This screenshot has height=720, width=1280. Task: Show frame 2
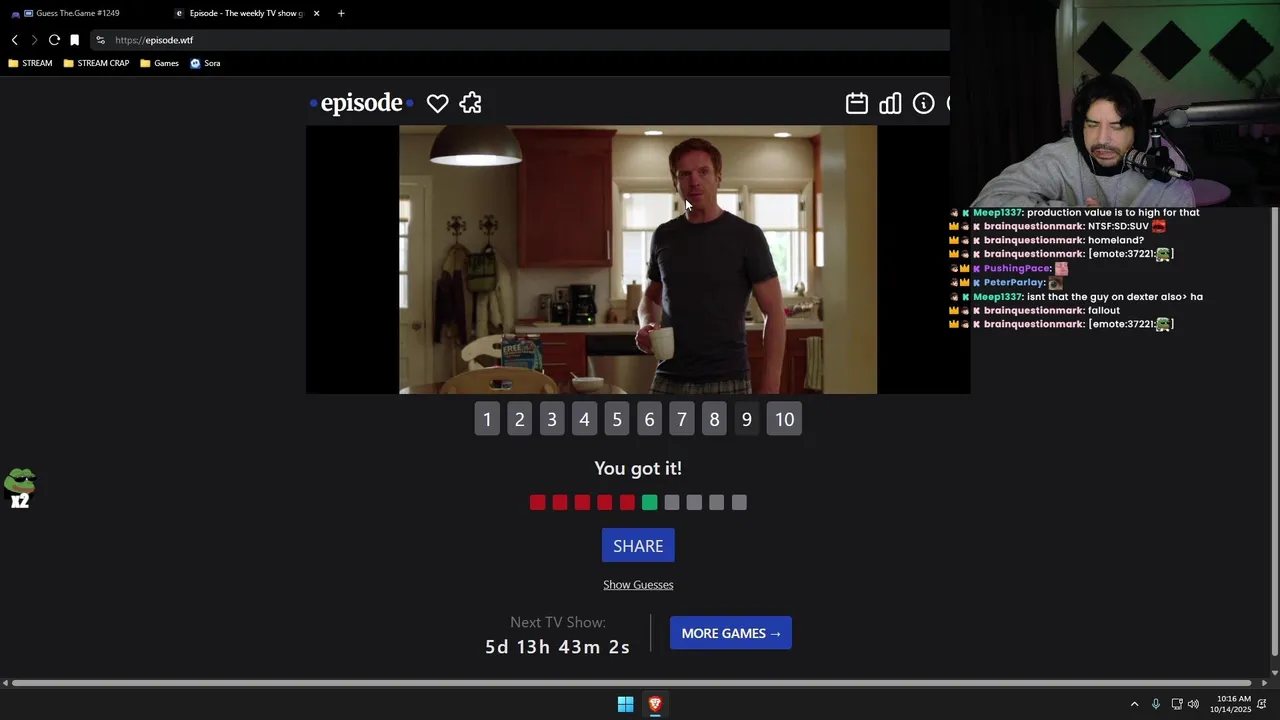tap(519, 420)
